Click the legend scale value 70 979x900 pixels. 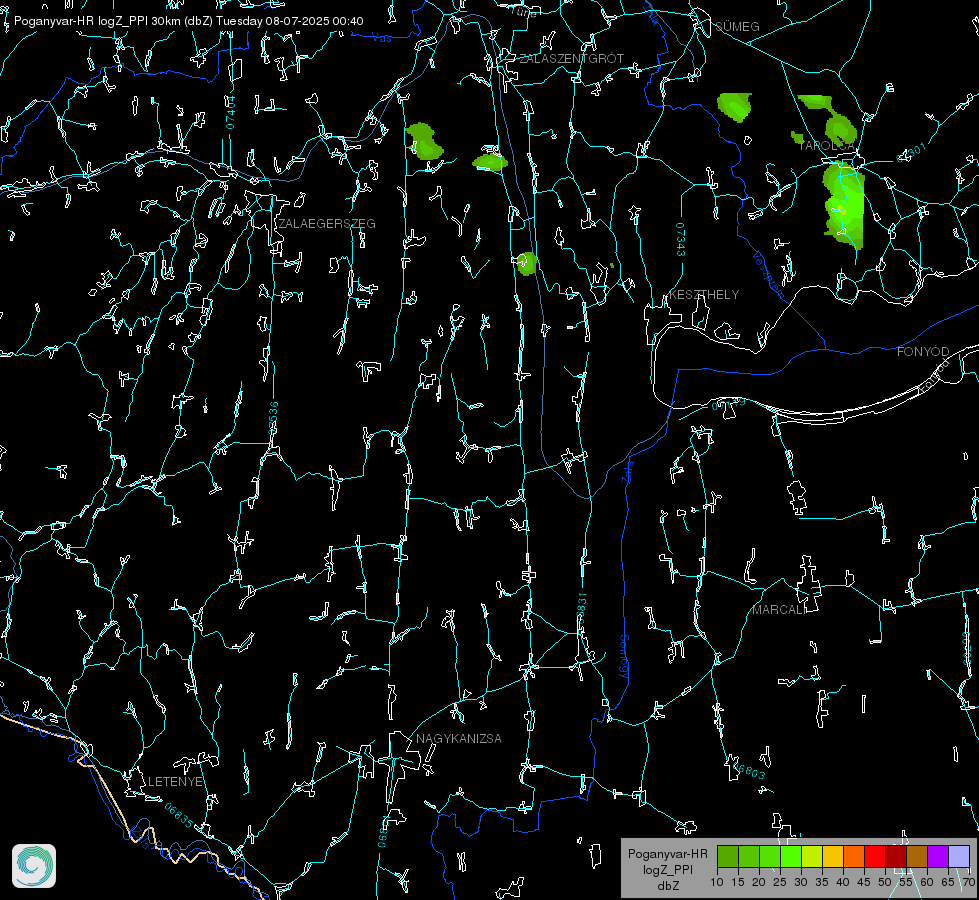[968, 883]
